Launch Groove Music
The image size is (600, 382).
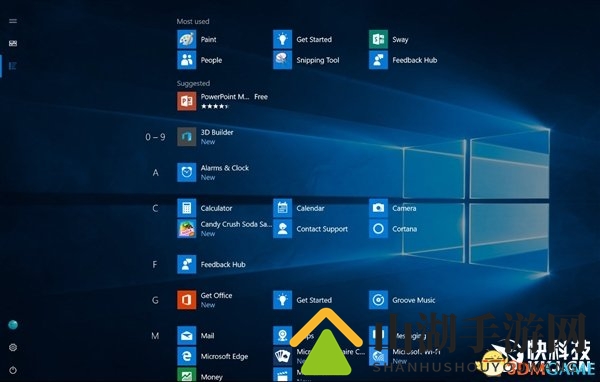coord(403,300)
